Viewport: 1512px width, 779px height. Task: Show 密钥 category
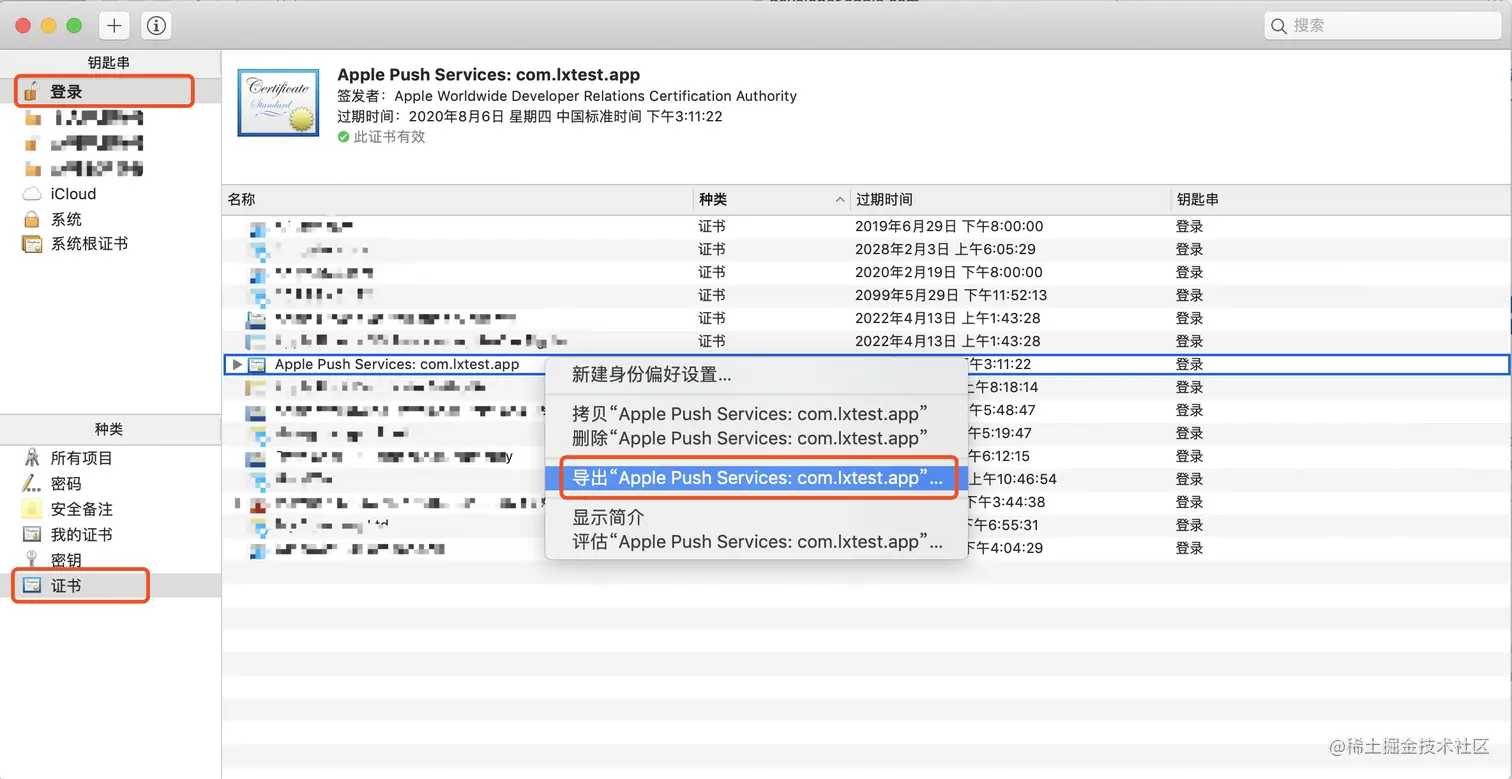click(66, 560)
